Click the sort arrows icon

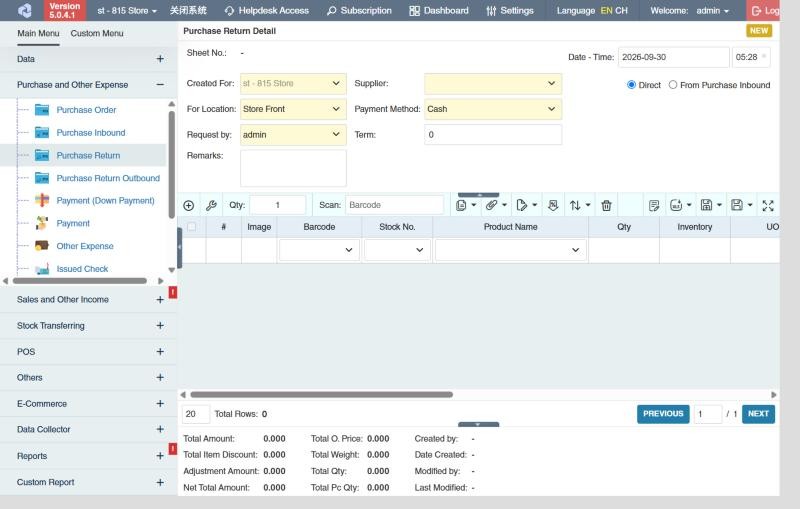pos(575,205)
